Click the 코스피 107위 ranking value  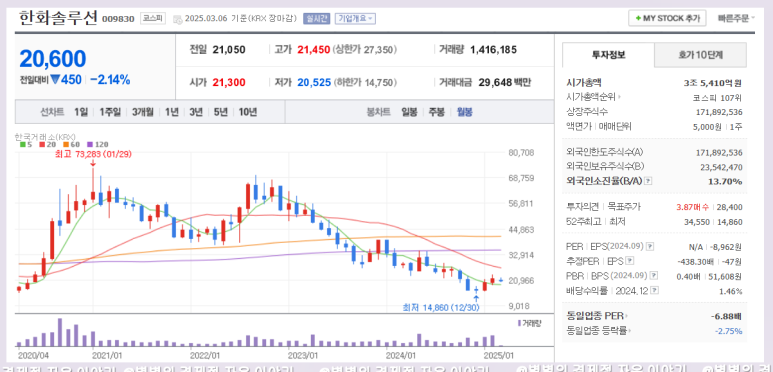[x=718, y=98]
